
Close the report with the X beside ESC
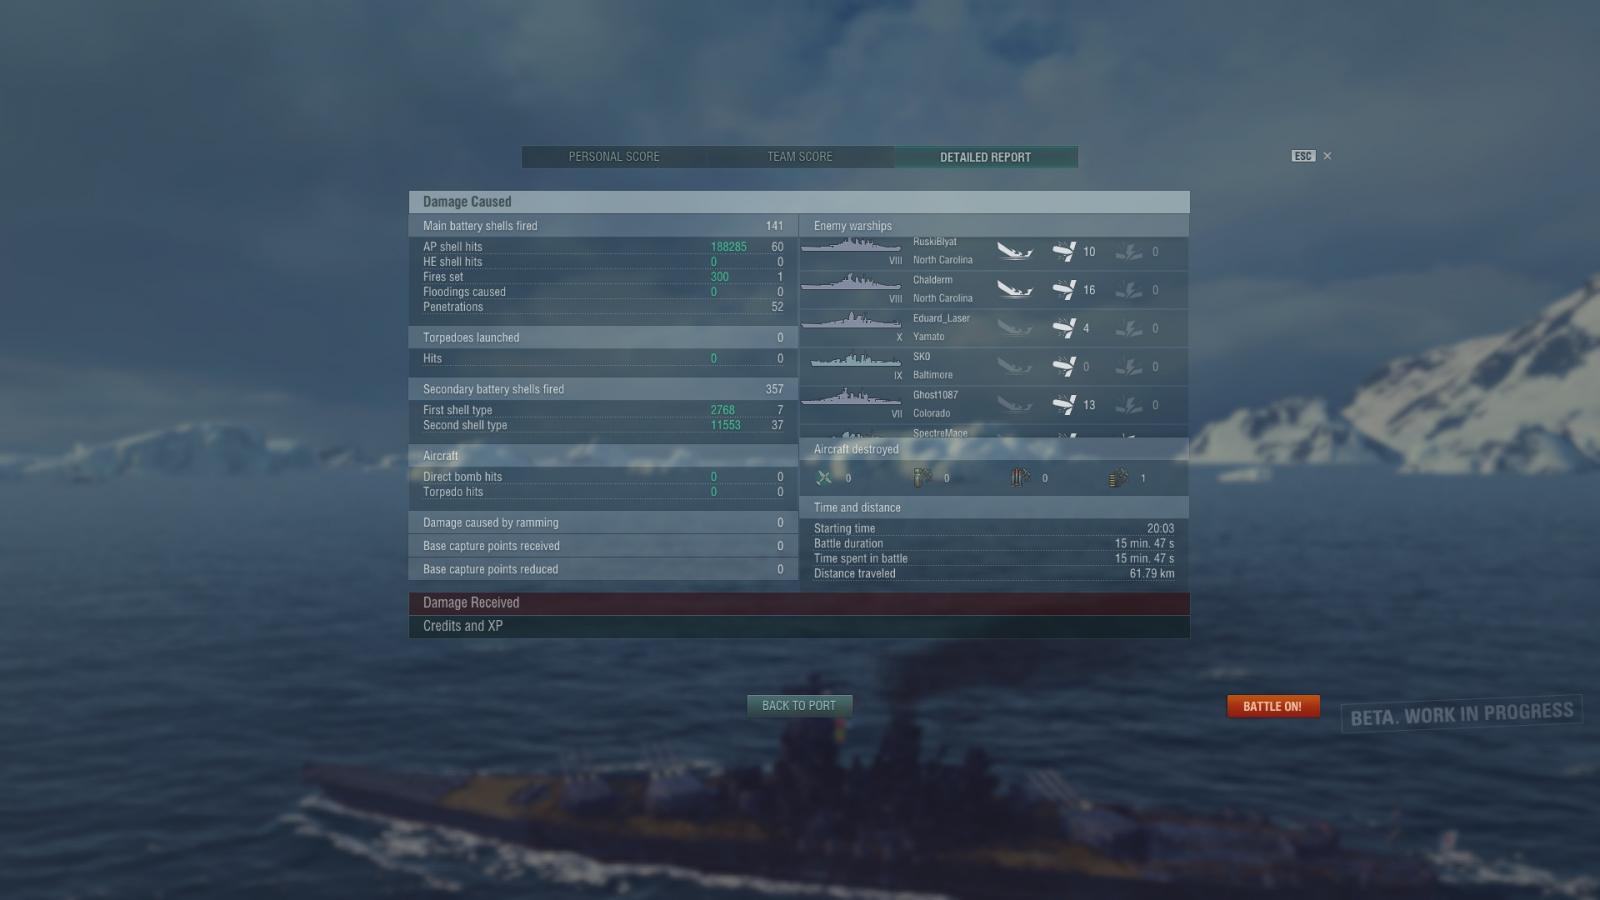tap(1327, 156)
